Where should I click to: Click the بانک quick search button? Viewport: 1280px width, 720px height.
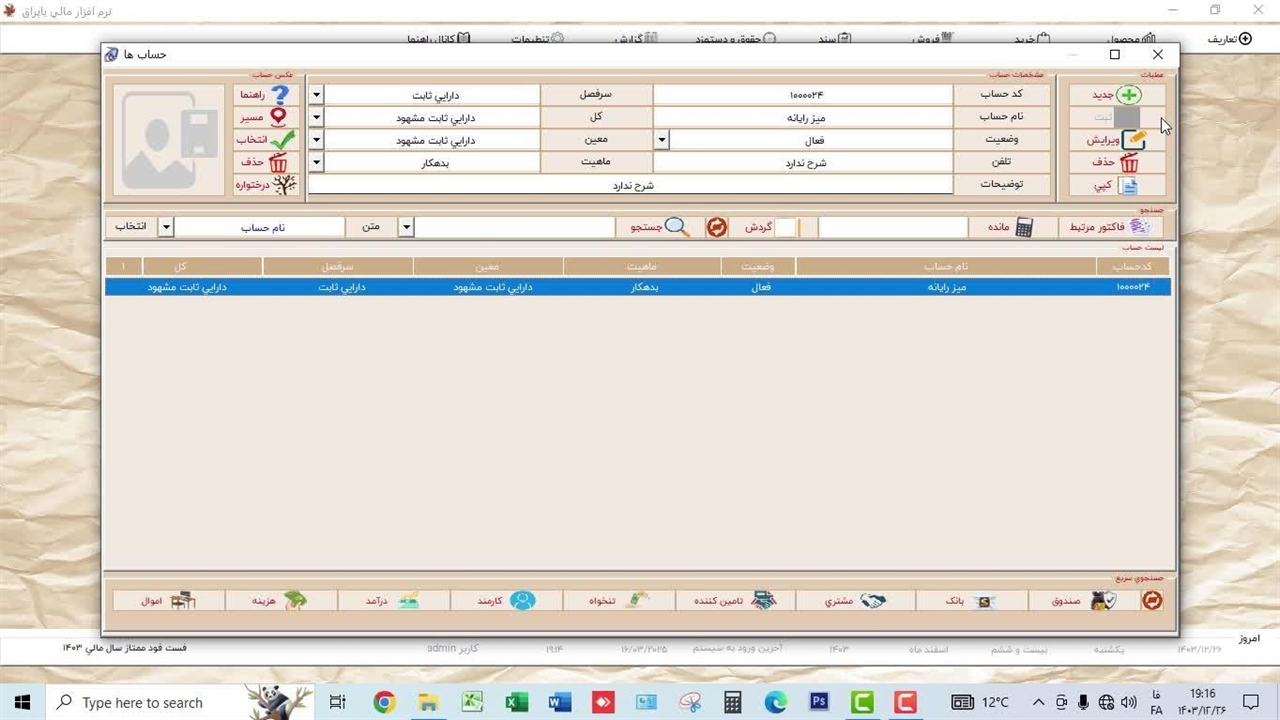[x=971, y=601]
